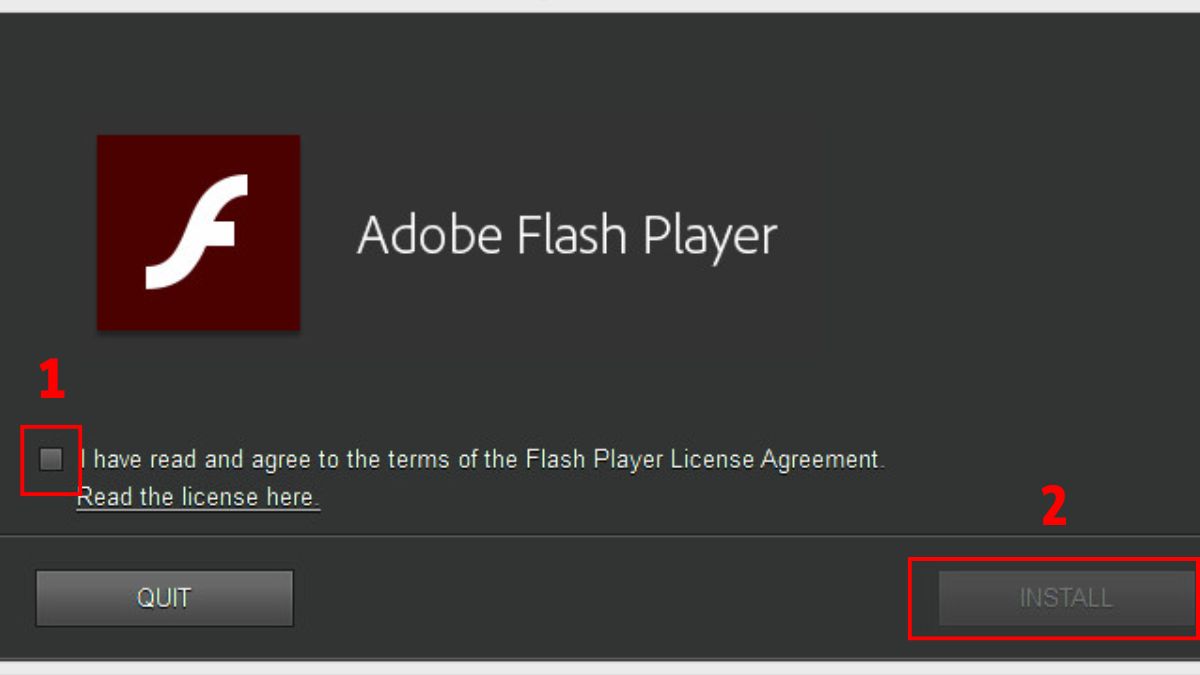Viewport: 1200px width, 675px height.
Task: Click the Flash installer branding image
Action: point(197,231)
